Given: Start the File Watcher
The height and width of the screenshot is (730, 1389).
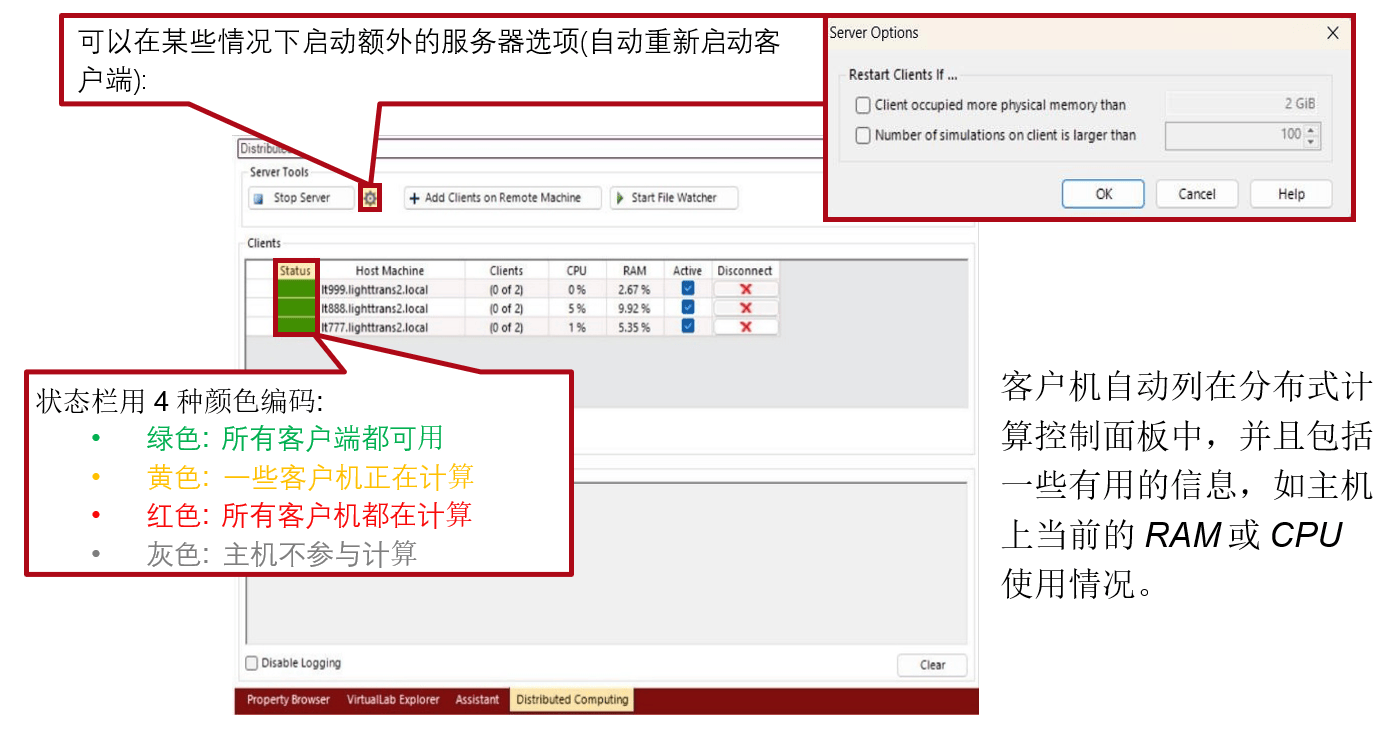Looking at the screenshot, I should click(673, 198).
